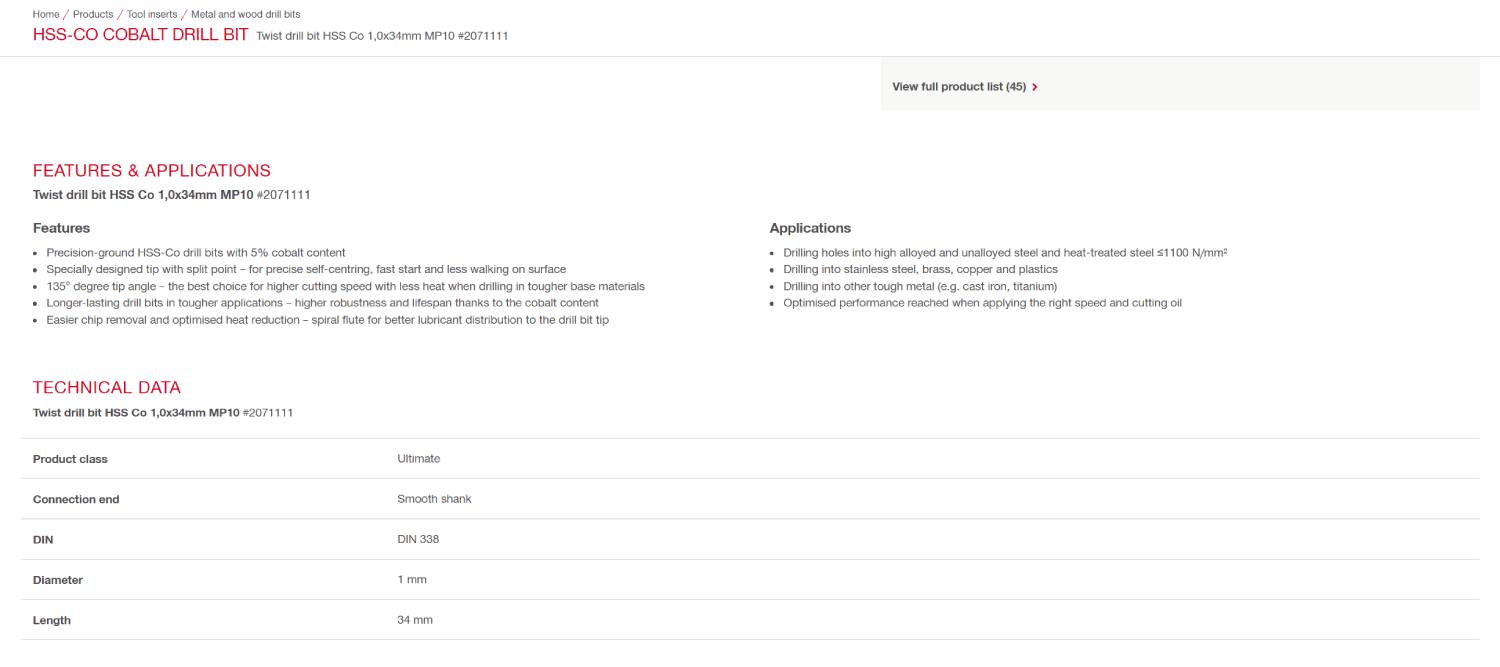
Task: Select the Connection end row label
Action: point(76,499)
